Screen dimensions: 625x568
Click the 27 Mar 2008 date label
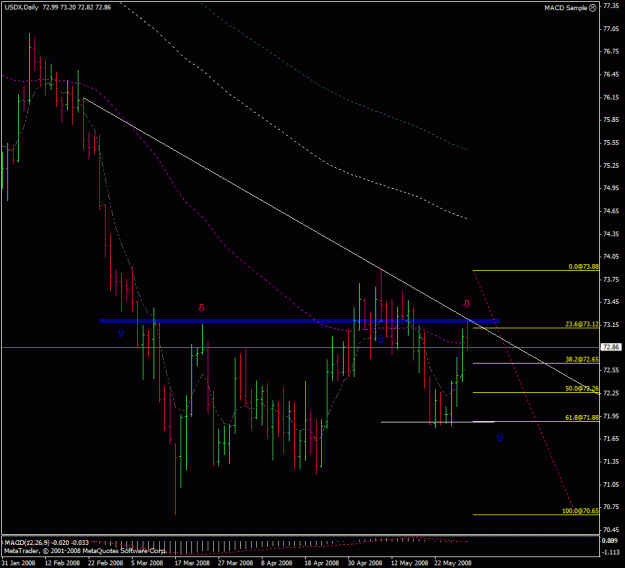[235, 563]
